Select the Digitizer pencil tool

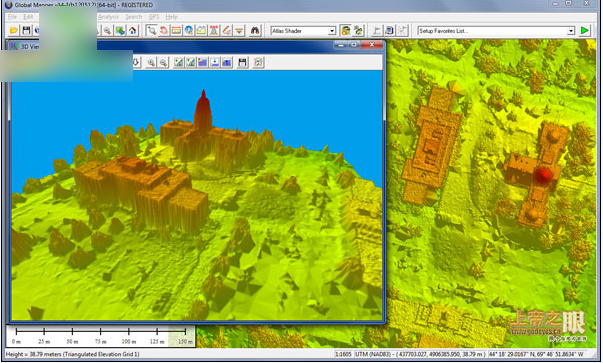[227, 30]
